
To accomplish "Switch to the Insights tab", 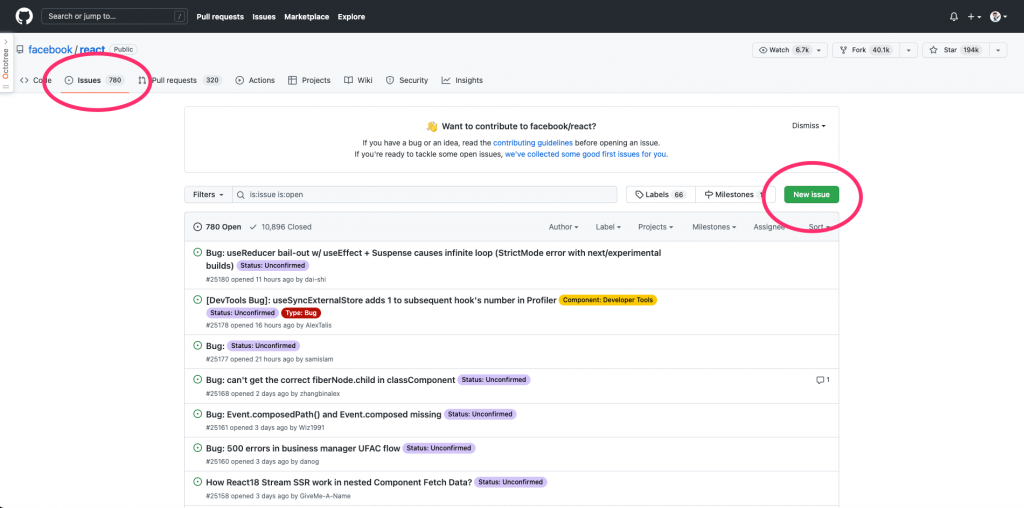I will coord(462,80).
